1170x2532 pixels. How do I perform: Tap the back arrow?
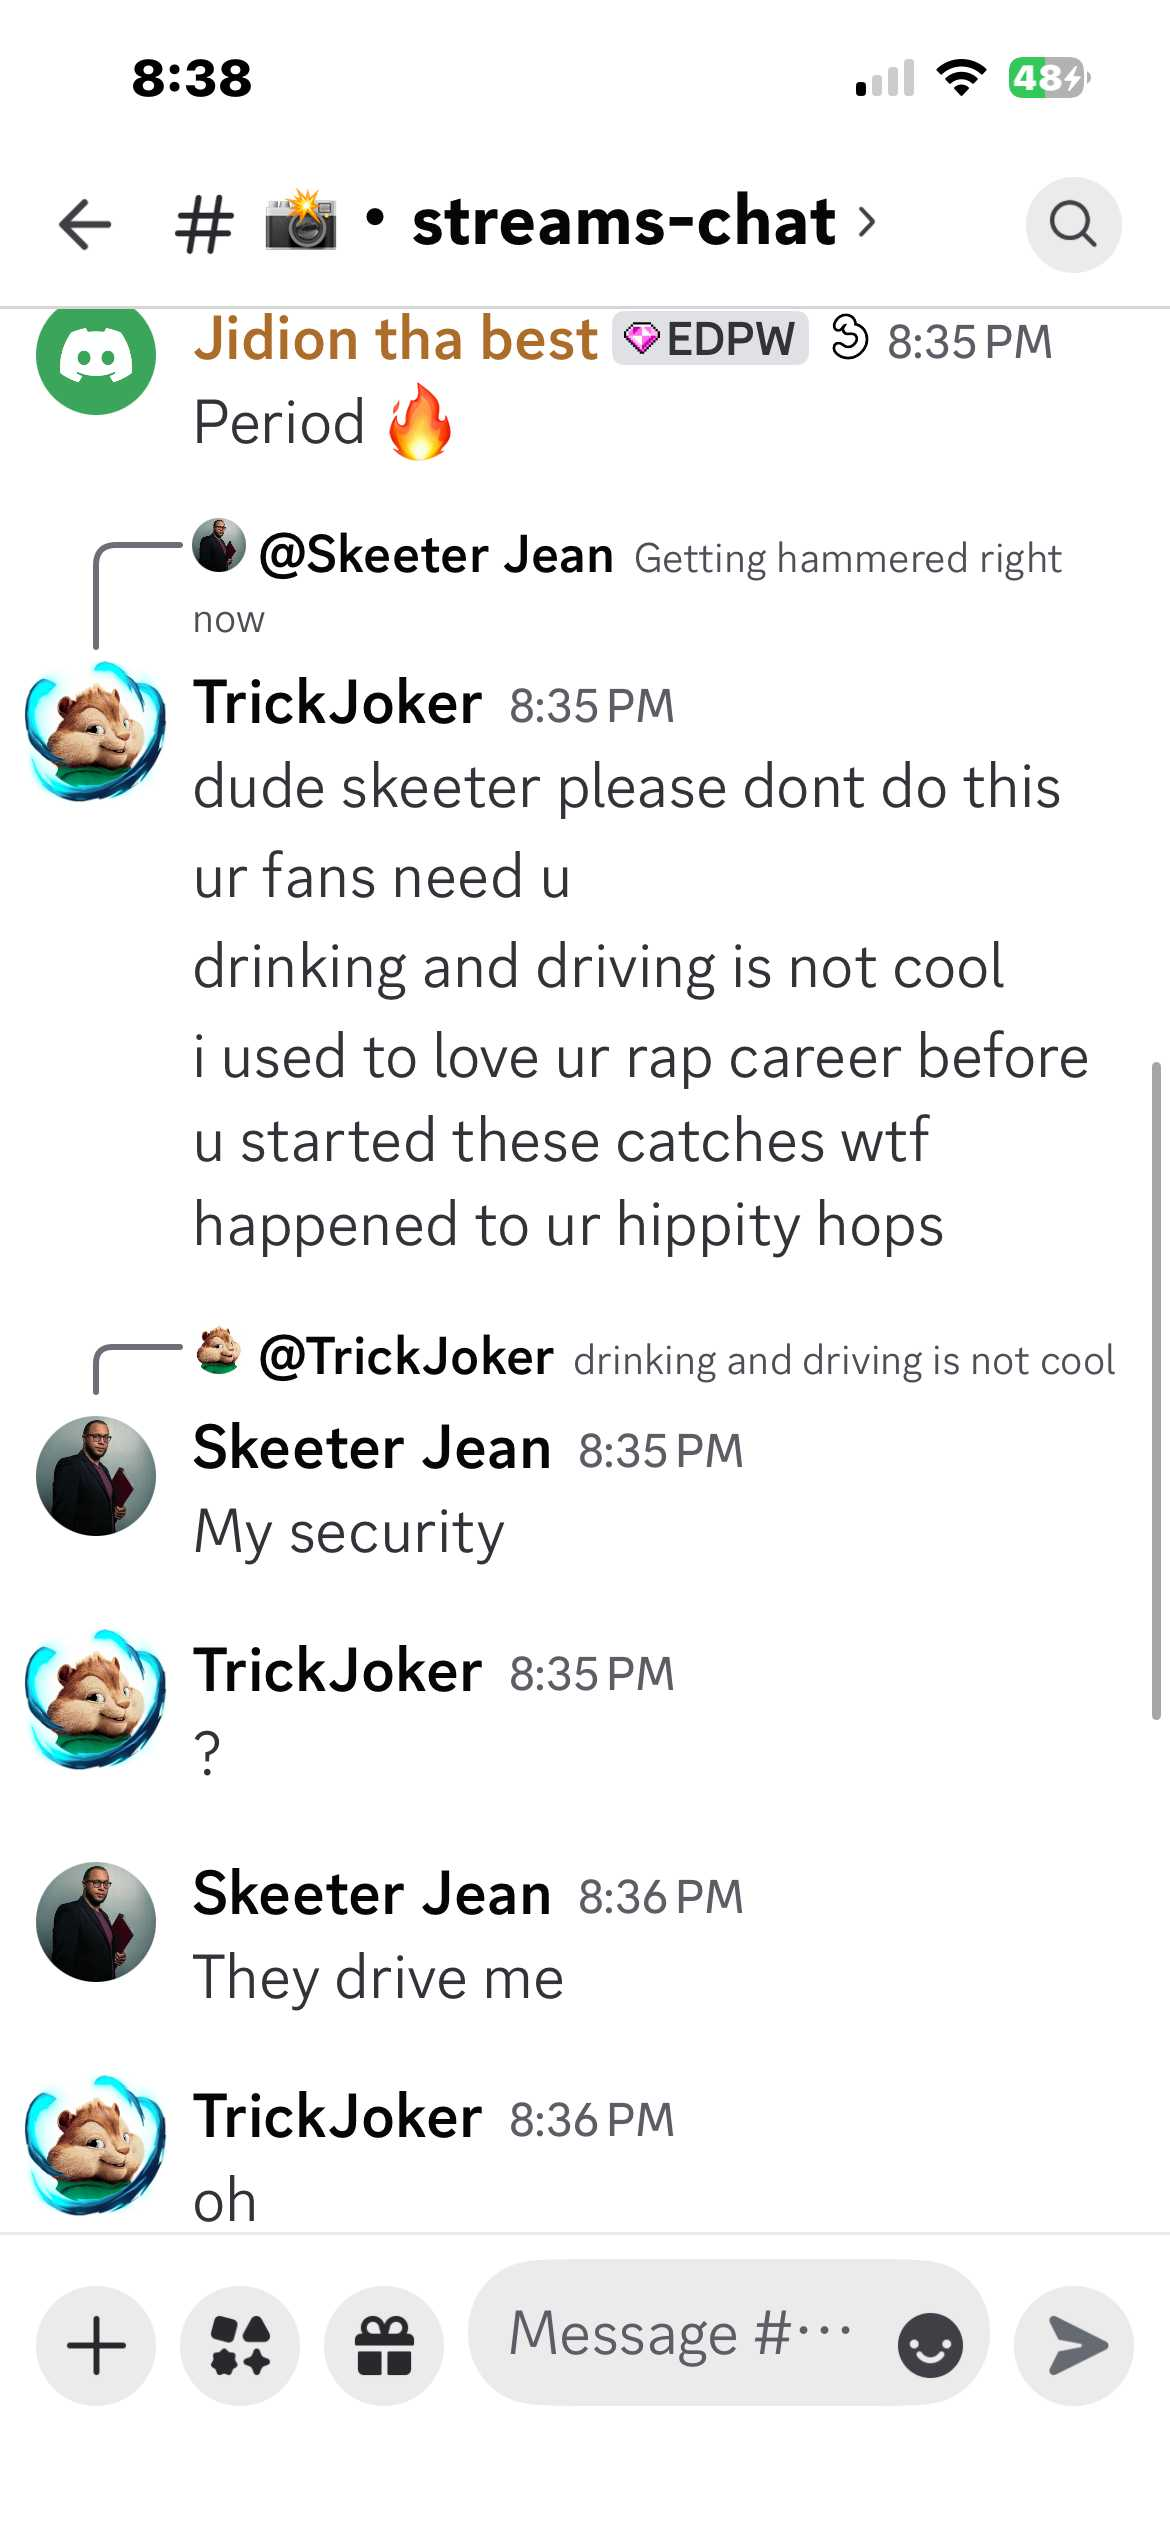click(x=85, y=223)
